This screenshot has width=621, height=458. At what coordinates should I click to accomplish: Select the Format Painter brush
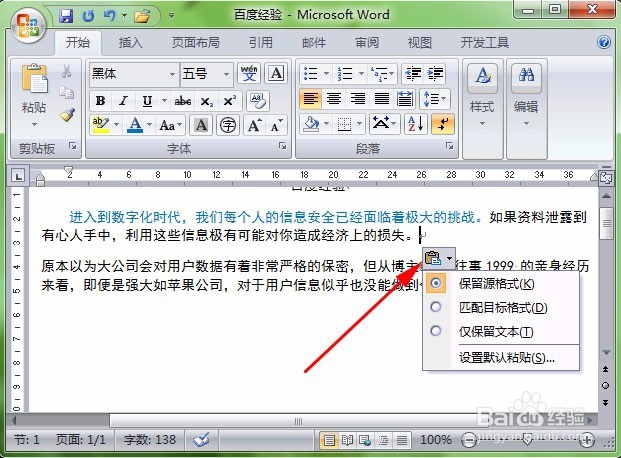[x=67, y=115]
